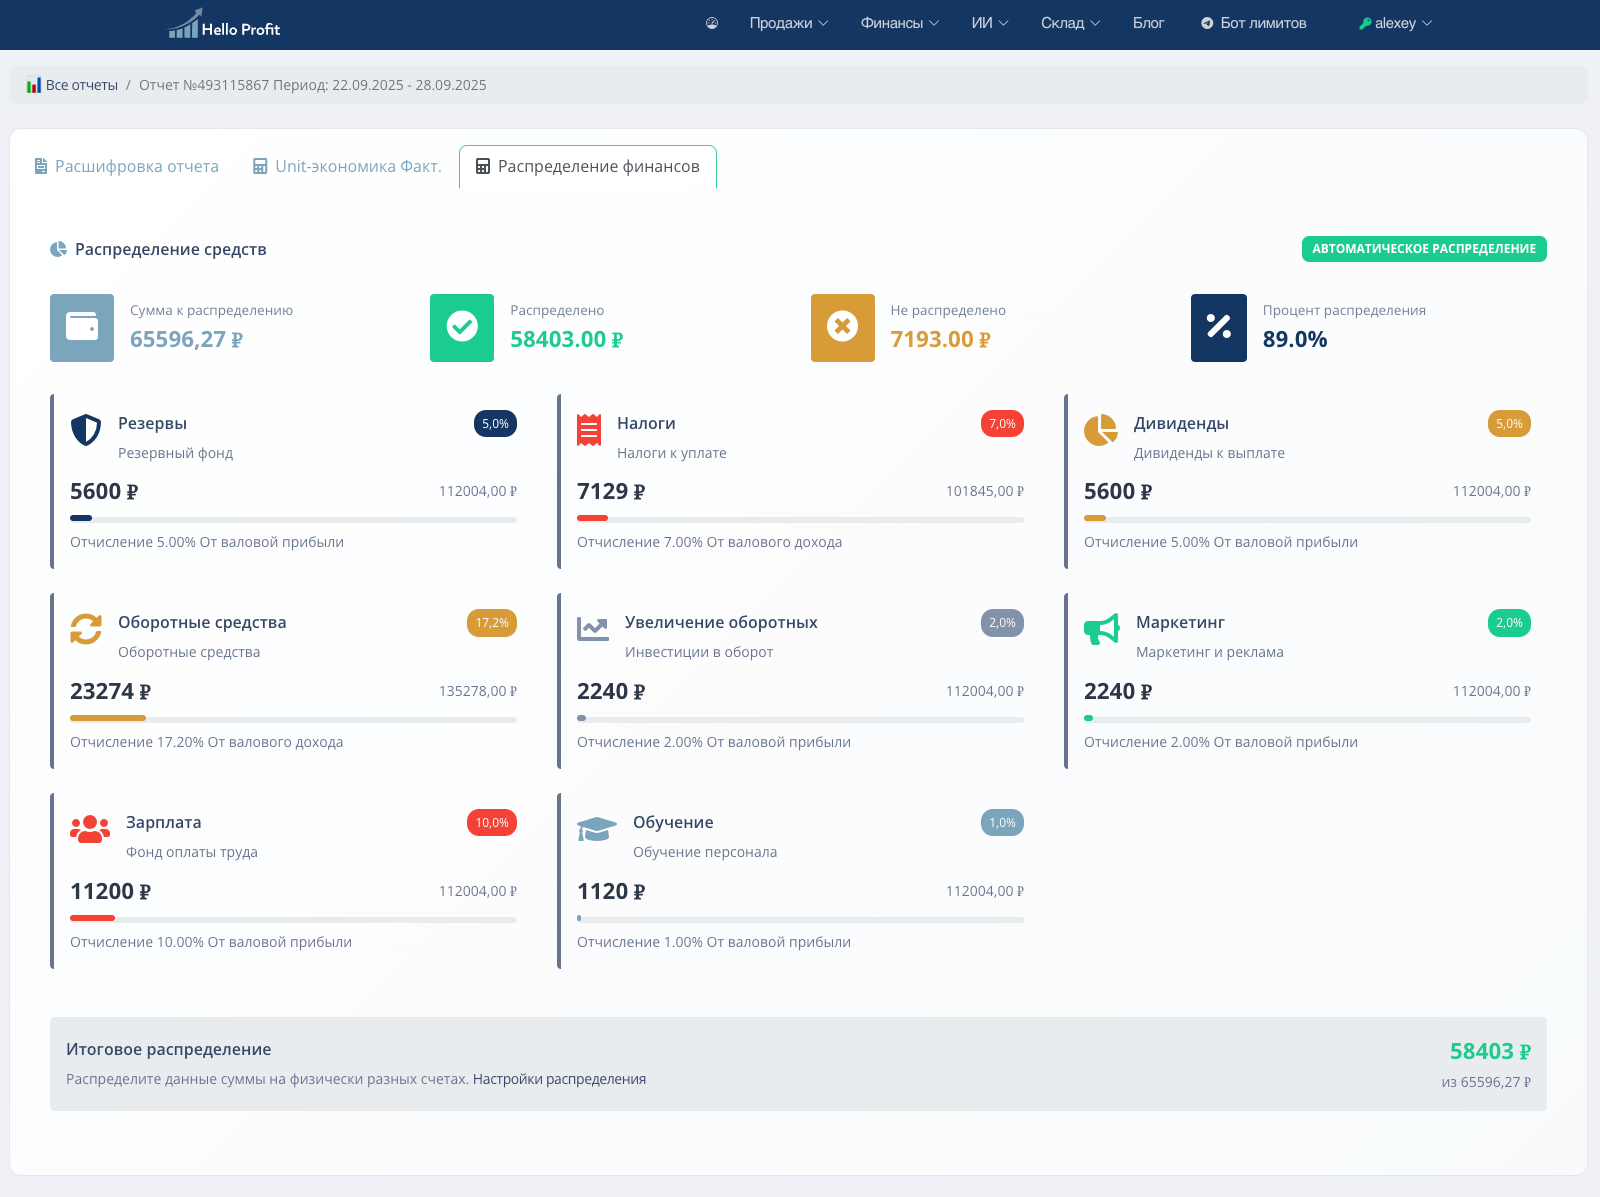The height and width of the screenshot is (1197, 1600).
Task: Click the green checkmark Распределено icon
Action: (x=462, y=328)
